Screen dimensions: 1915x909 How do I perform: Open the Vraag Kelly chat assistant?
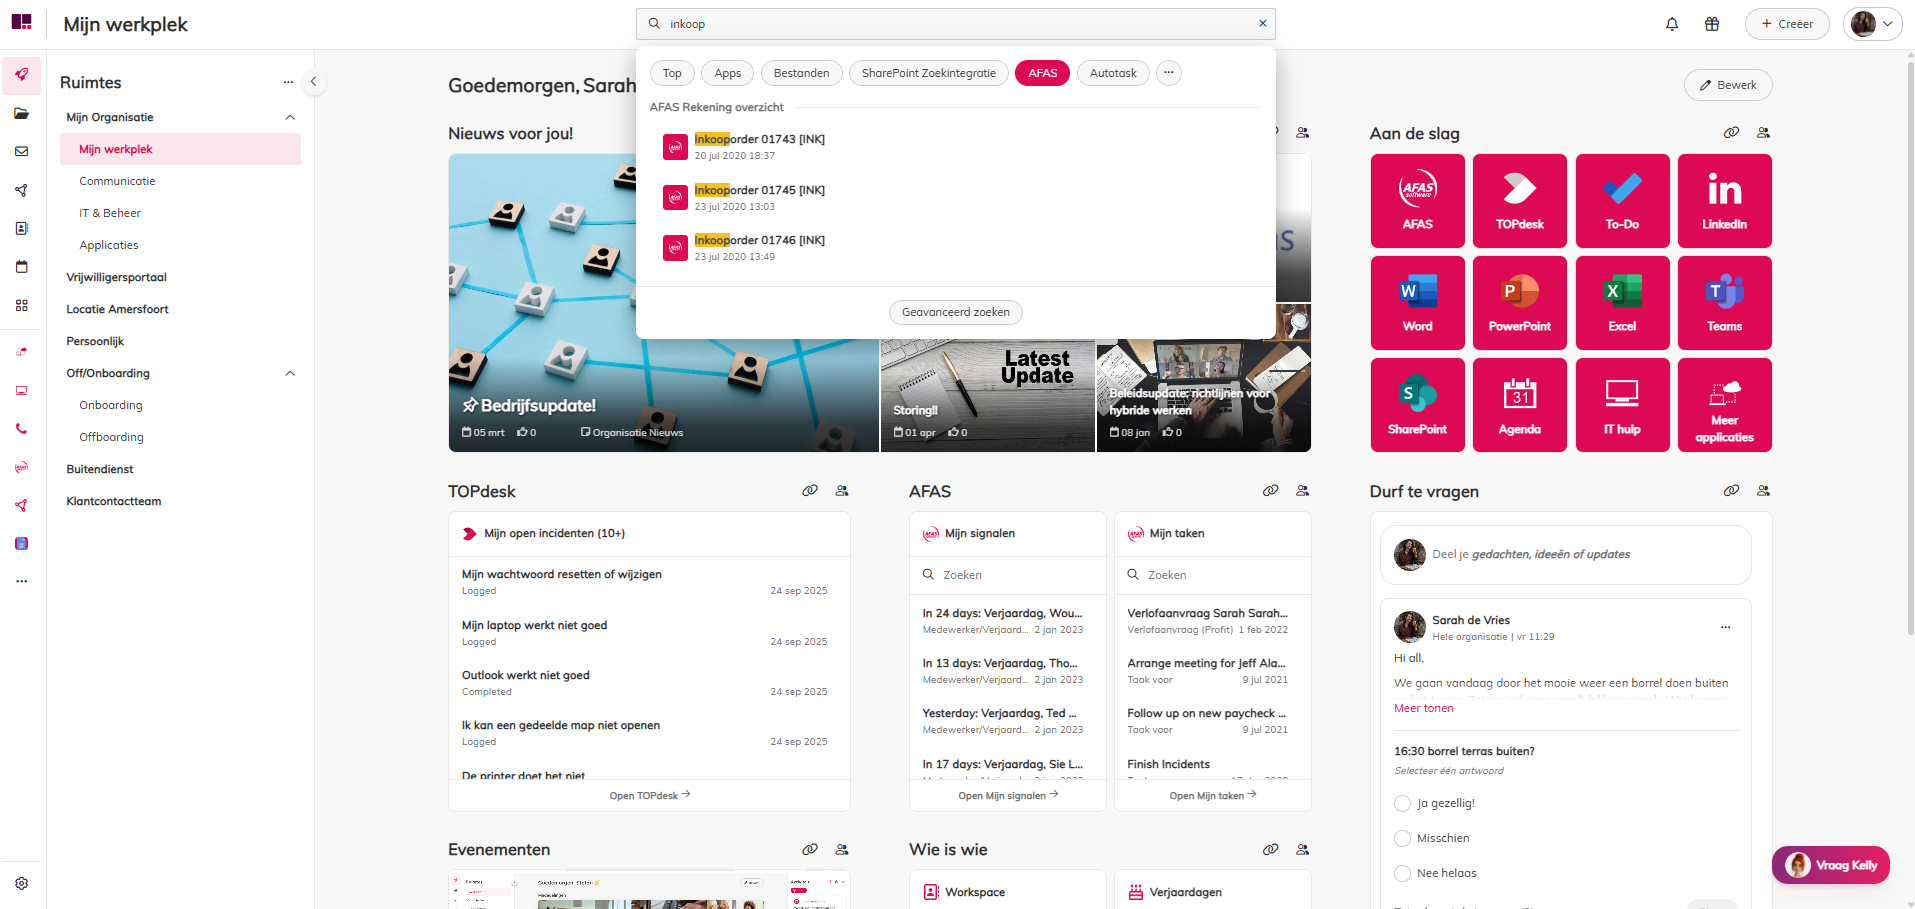(x=1831, y=865)
